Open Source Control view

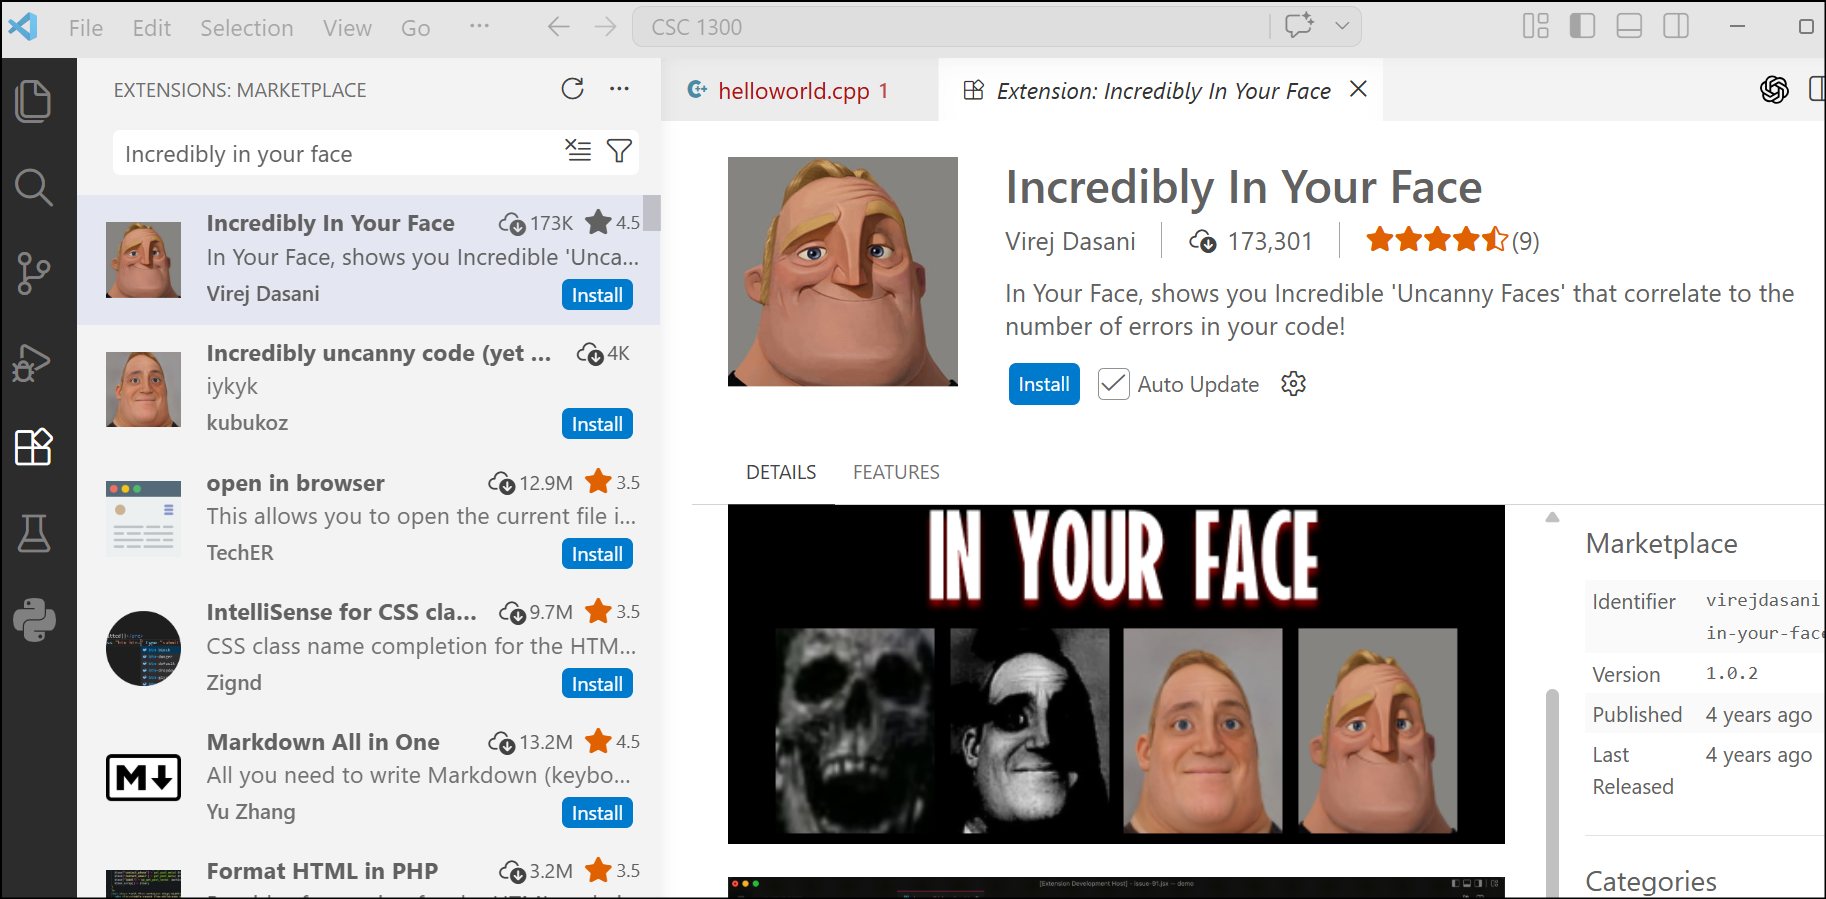pyautogui.click(x=33, y=273)
